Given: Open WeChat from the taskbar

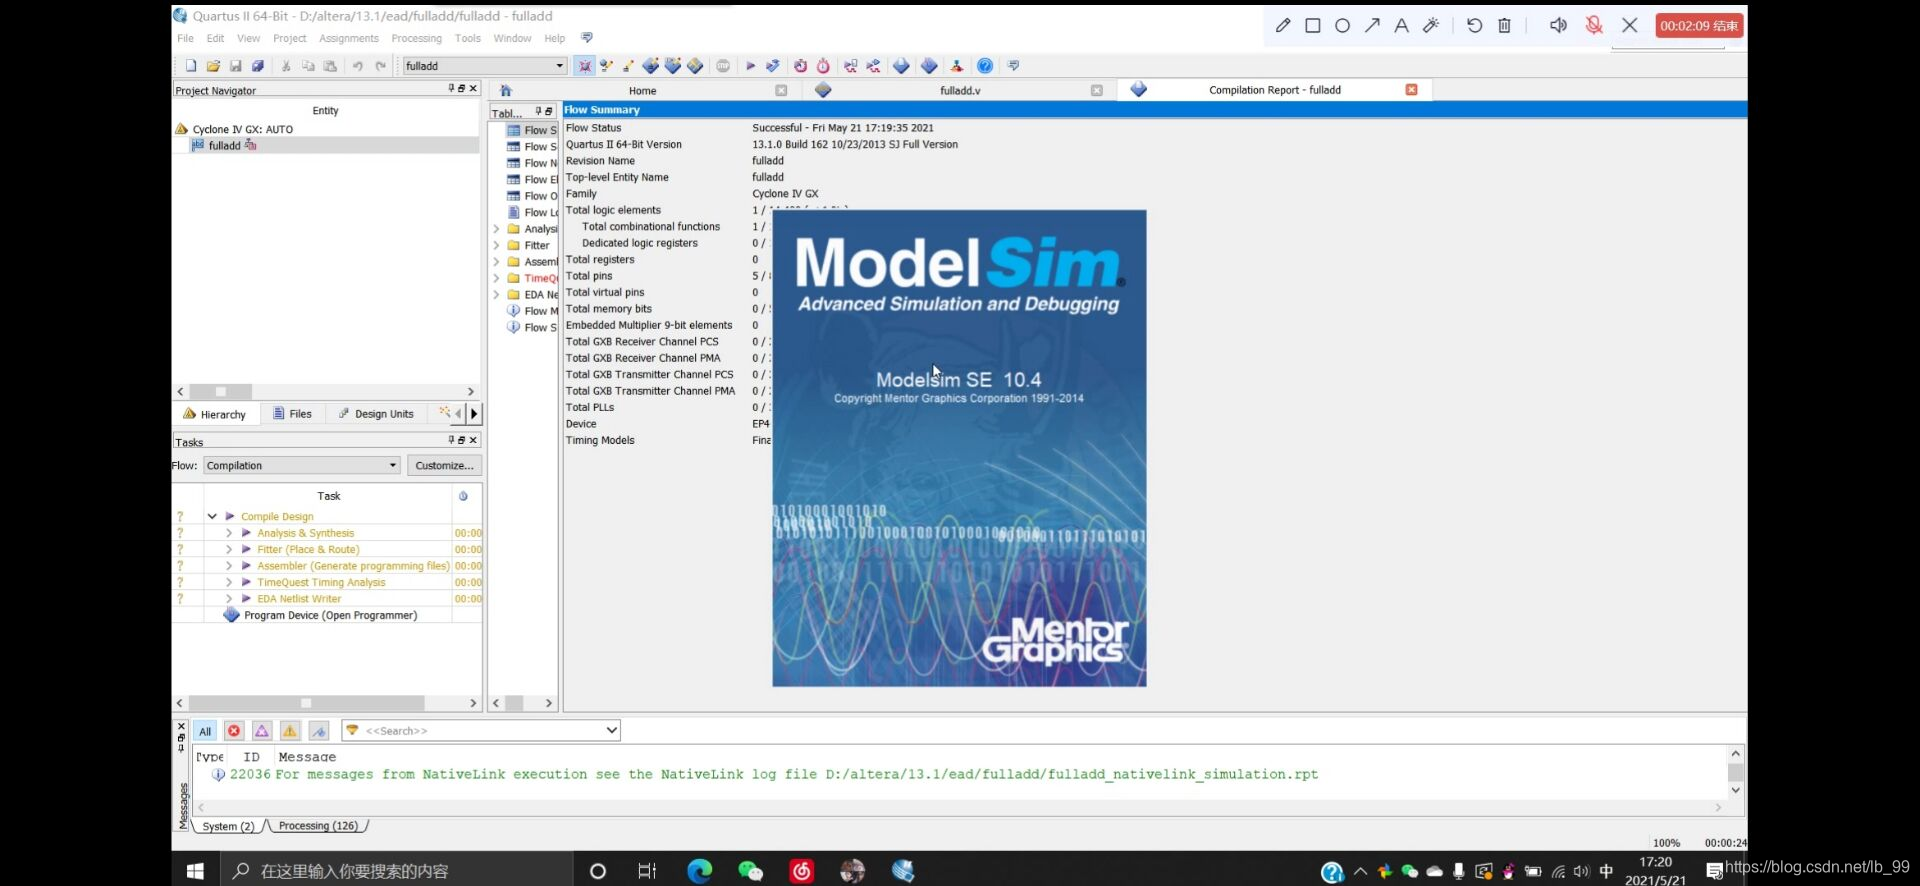Looking at the screenshot, I should tap(750, 871).
